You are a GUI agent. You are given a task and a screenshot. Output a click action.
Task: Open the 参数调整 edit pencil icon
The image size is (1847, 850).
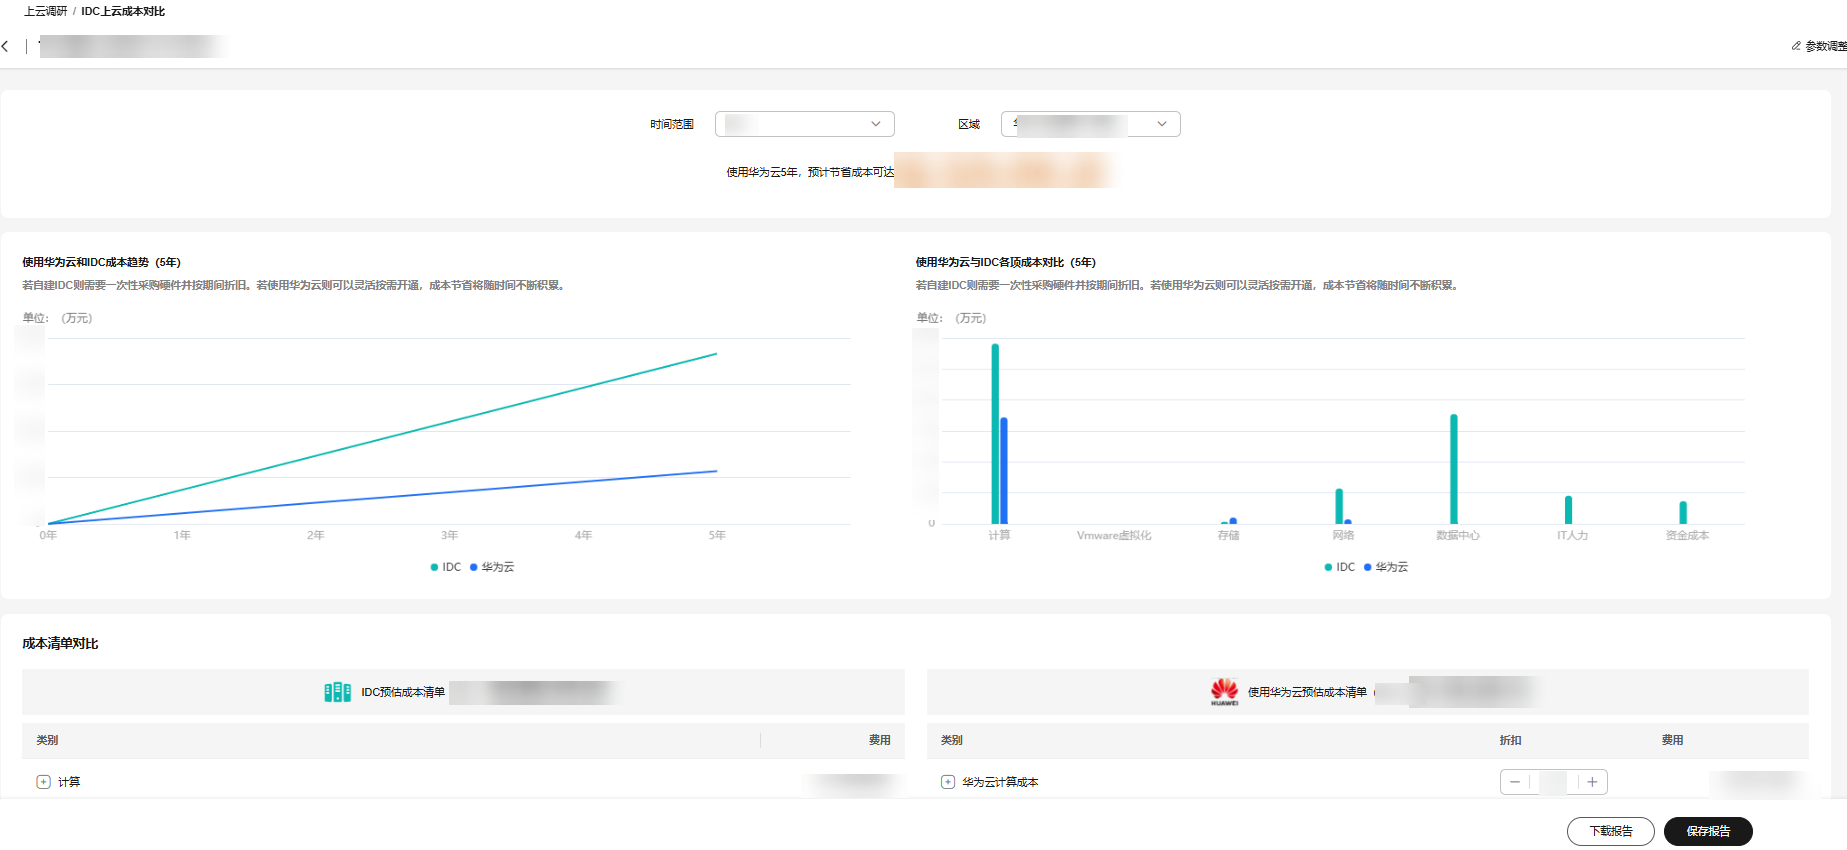[x=1796, y=46]
